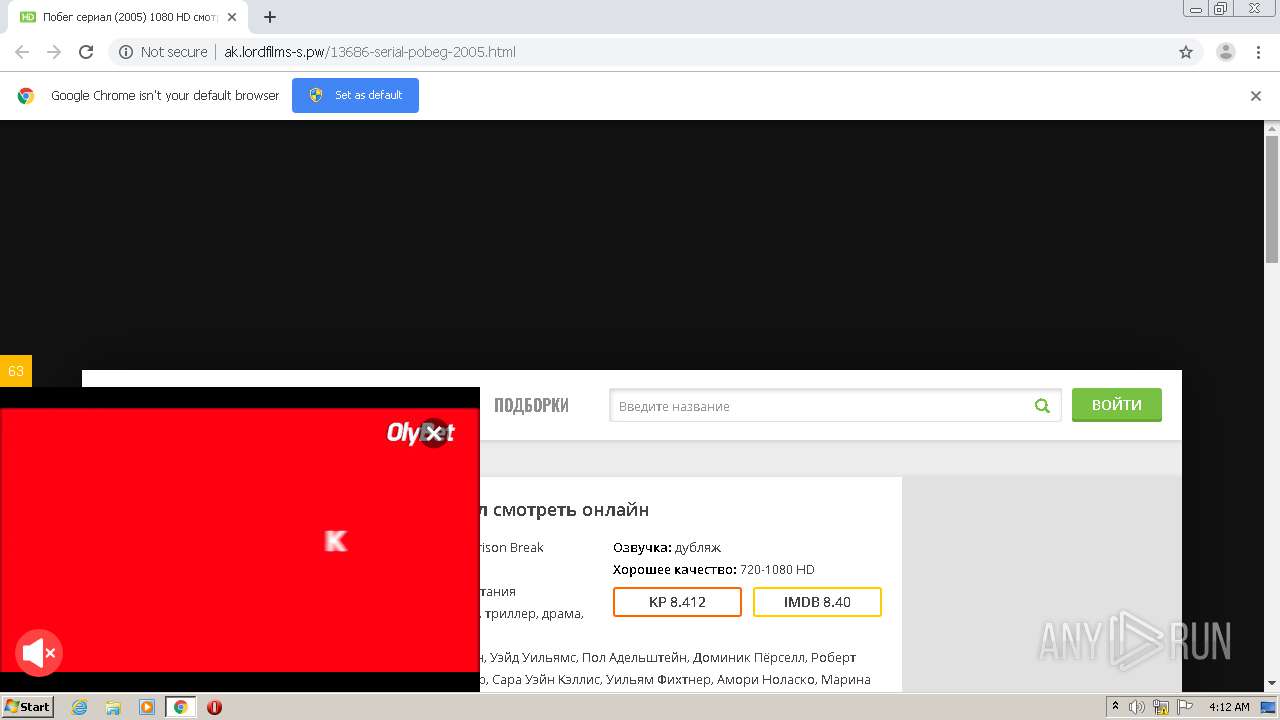Open network status tray icon
This screenshot has width=1280, height=720.
click(x=1161, y=707)
